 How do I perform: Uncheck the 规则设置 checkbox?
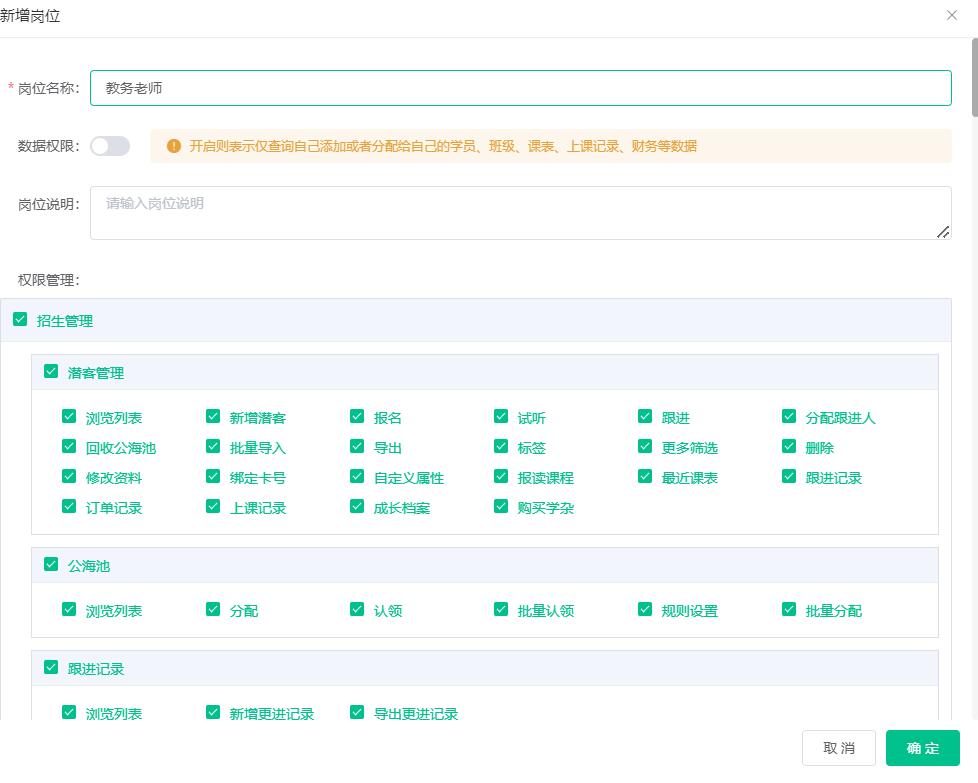tap(645, 610)
